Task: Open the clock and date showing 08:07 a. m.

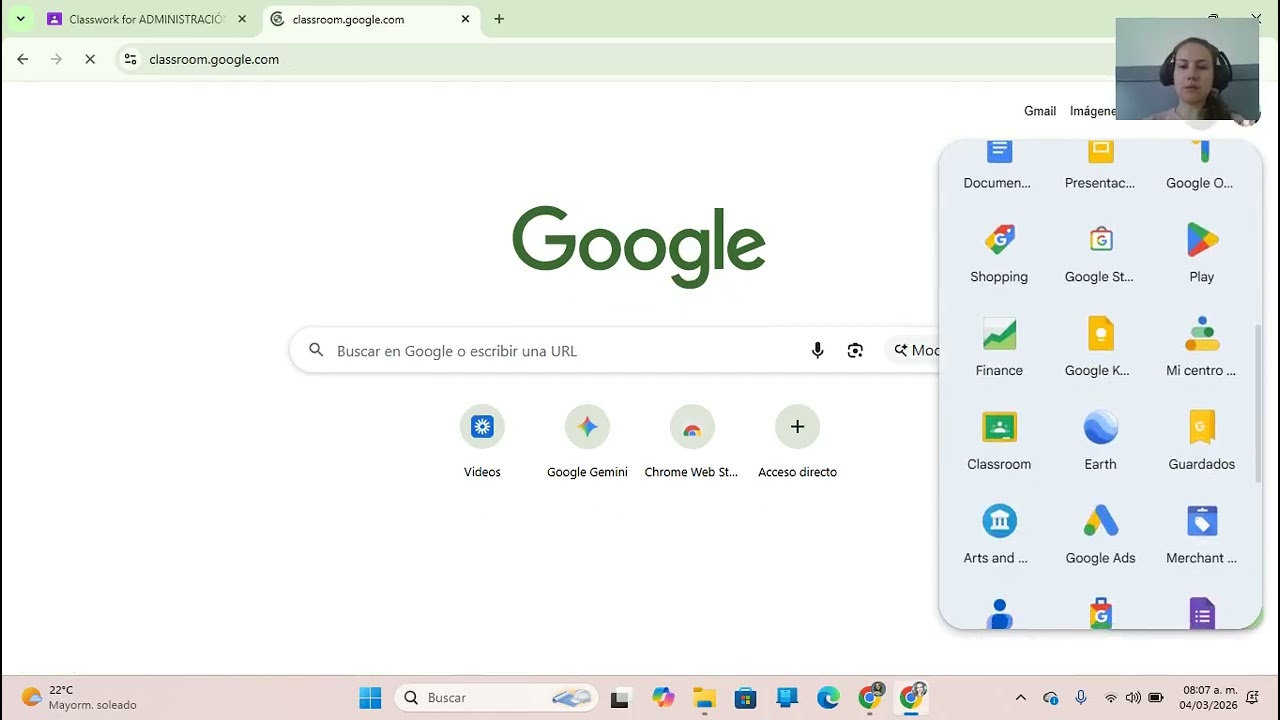Action: [1210, 698]
